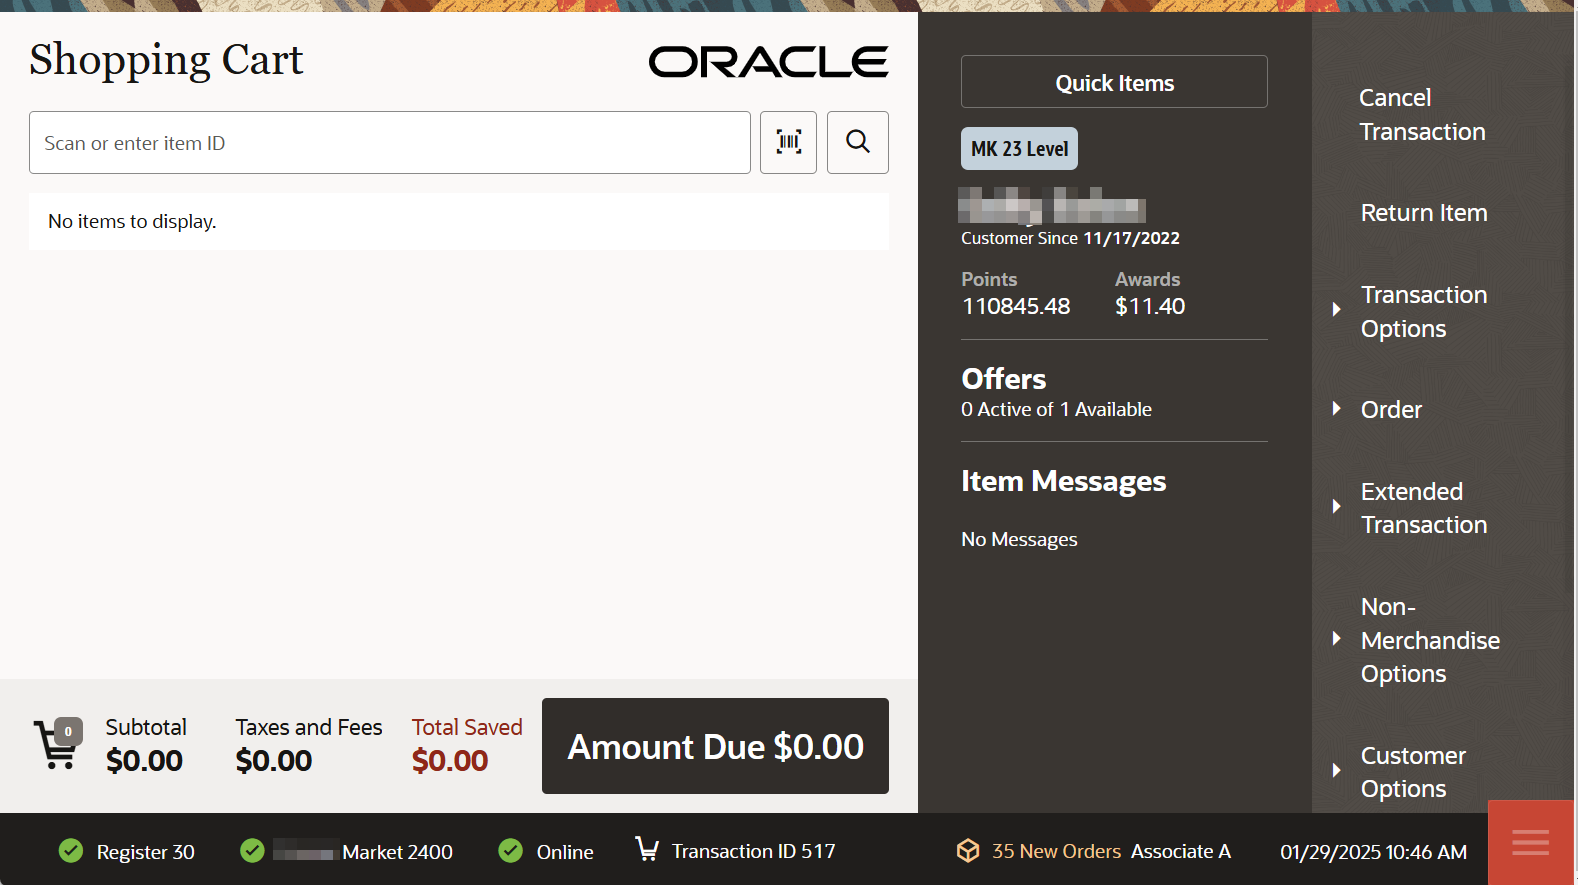Expand the Extended Transaction arrow

(x=1336, y=506)
